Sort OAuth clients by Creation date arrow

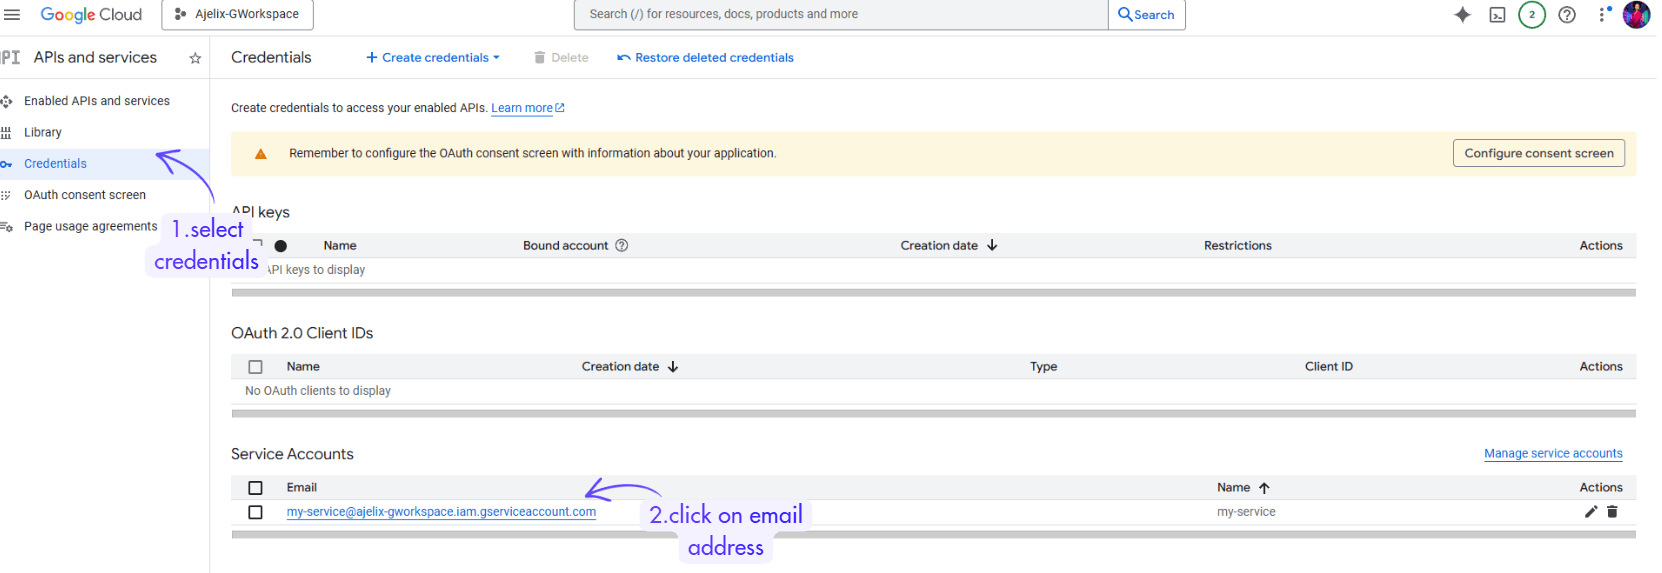(x=673, y=367)
